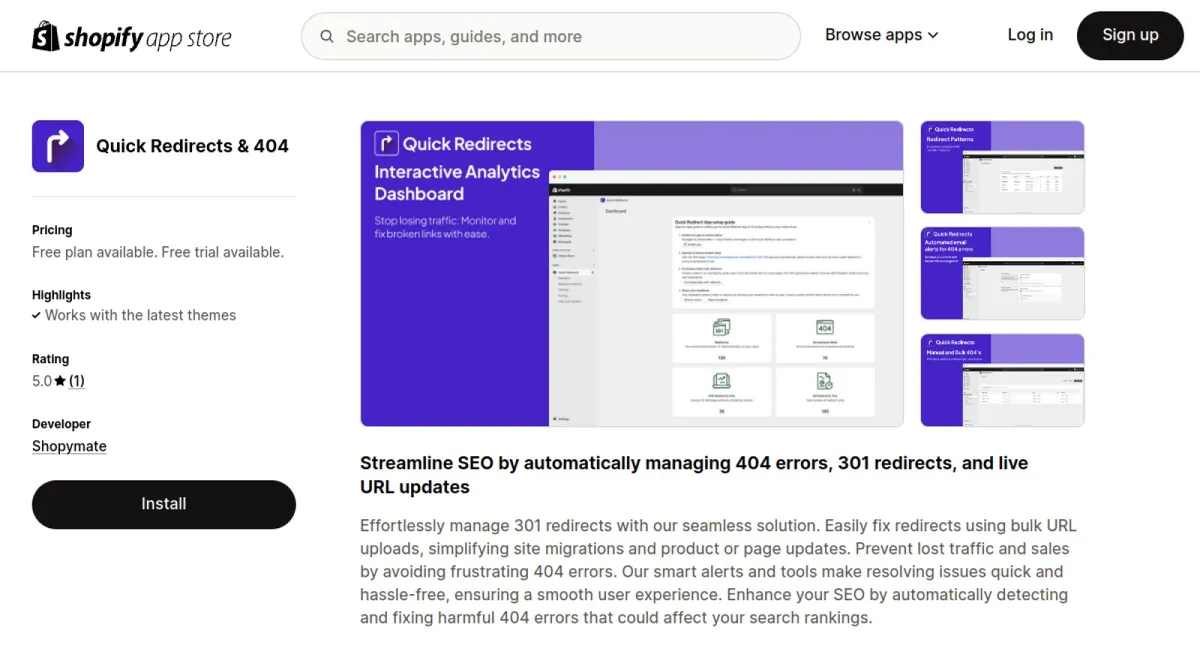Click the star icon next to the 5.0 rating
The height and width of the screenshot is (650, 1200).
pos(58,381)
